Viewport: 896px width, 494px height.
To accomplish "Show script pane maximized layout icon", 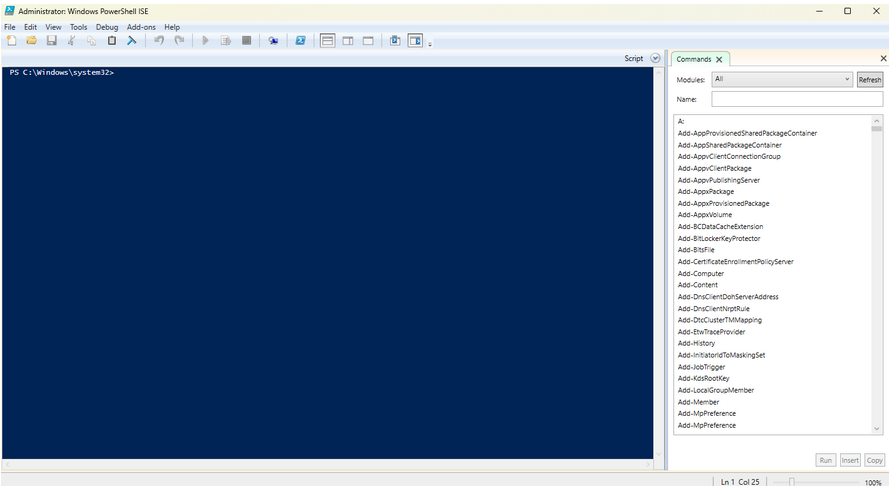I will coord(368,41).
